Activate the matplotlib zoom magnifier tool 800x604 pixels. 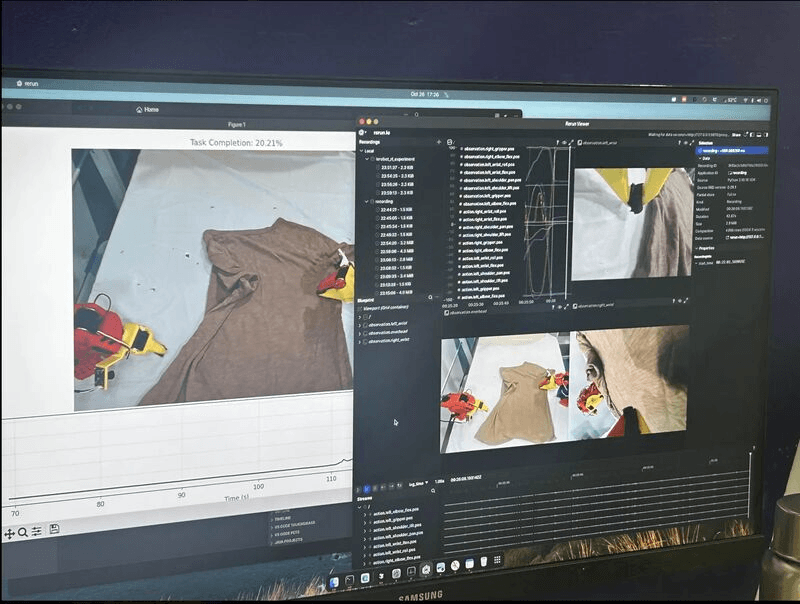click(23, 532)
